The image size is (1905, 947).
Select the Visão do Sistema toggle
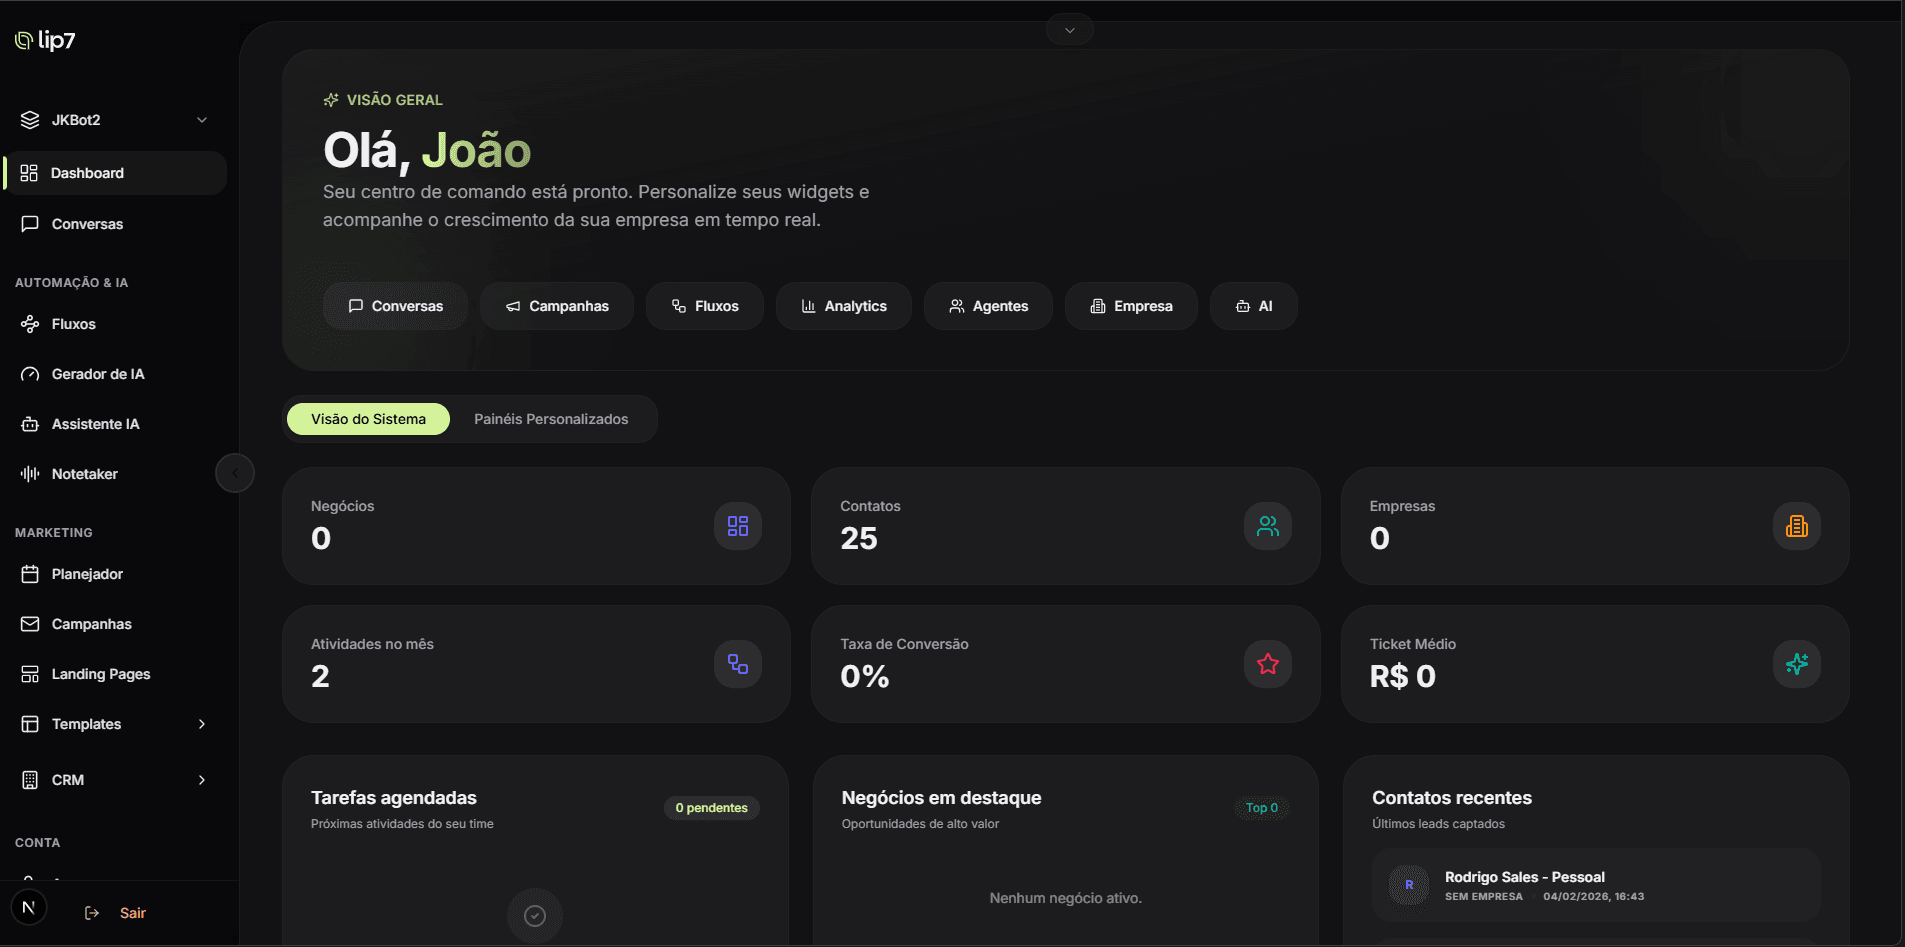(367, 418)
